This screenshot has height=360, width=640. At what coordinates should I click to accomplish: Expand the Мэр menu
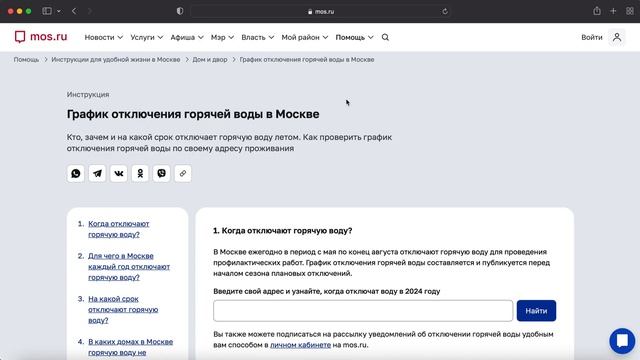[x=222, y=37]
